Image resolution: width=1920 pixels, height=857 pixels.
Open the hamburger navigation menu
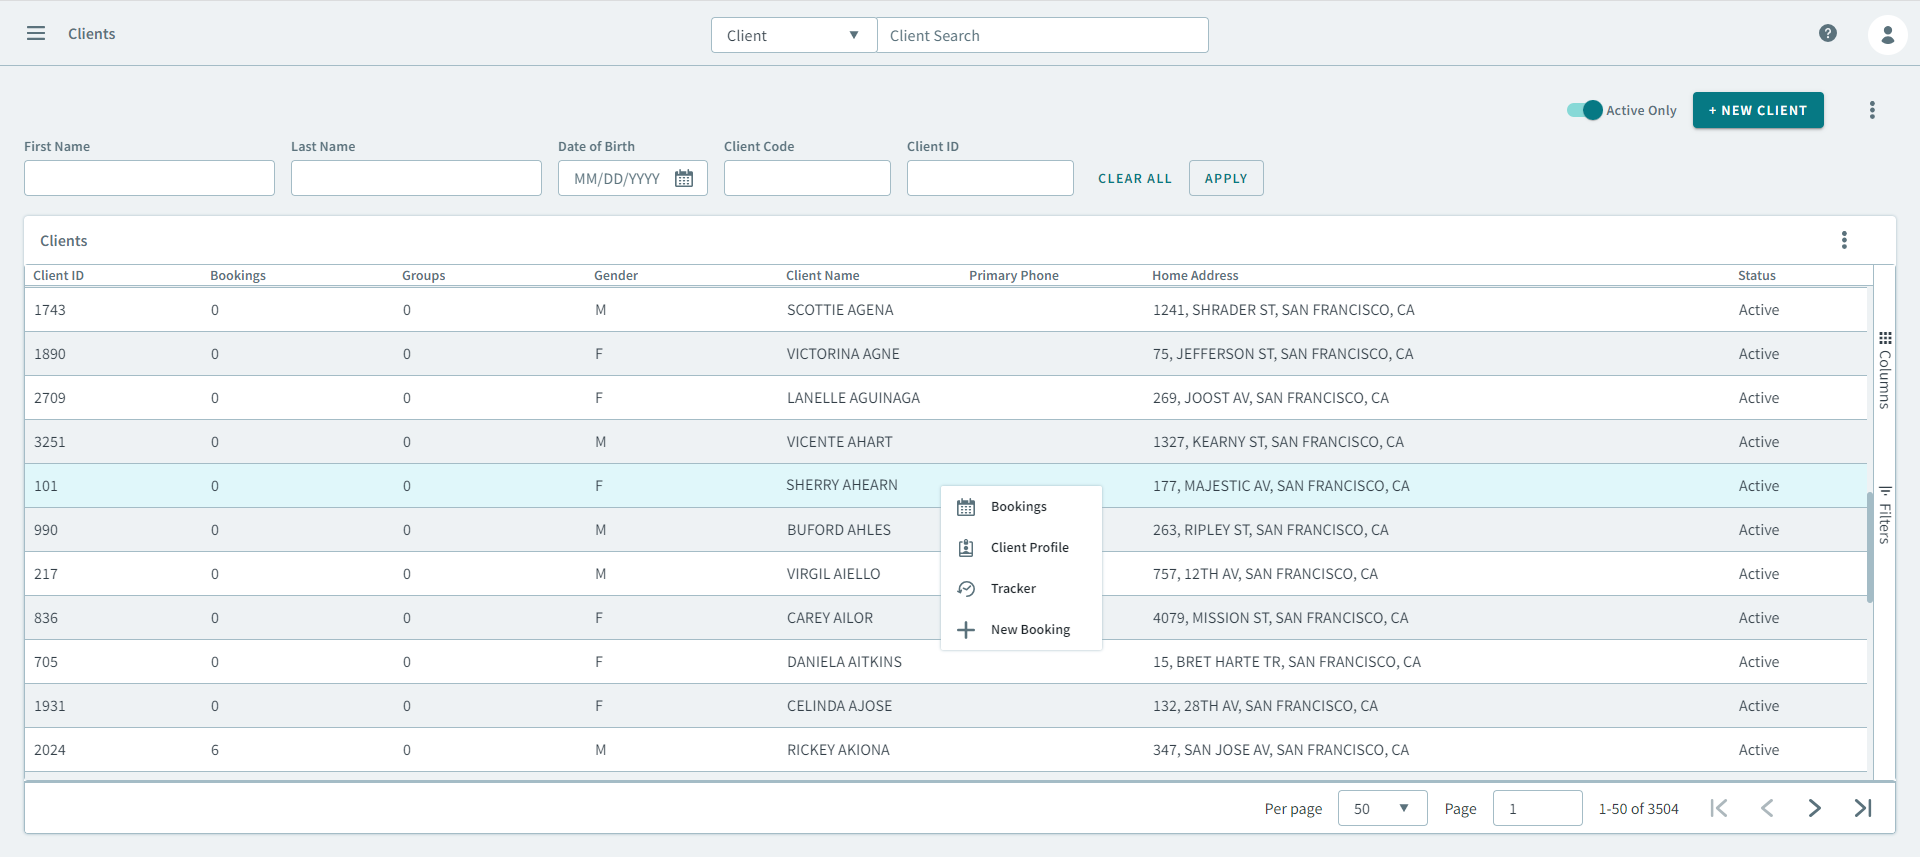click(36, 34)
